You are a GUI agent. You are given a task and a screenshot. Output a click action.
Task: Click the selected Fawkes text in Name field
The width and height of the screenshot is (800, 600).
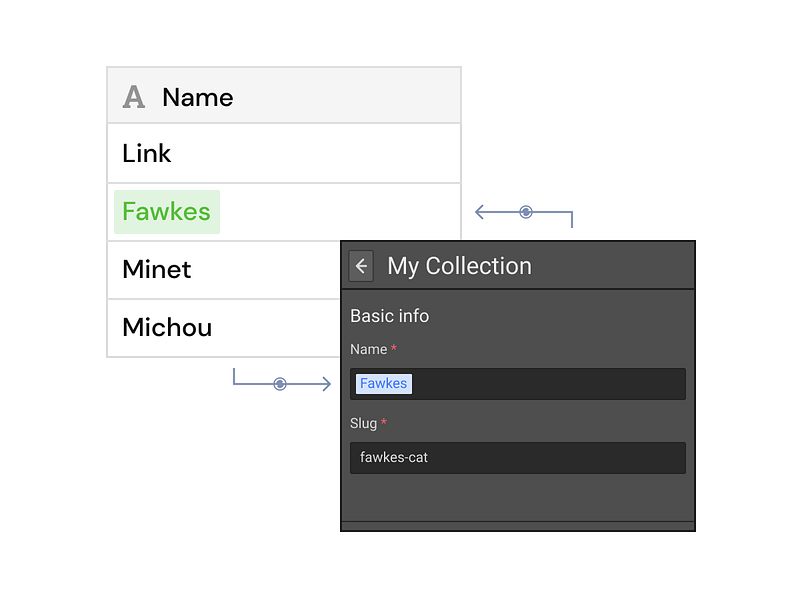(x=384, y=384)
